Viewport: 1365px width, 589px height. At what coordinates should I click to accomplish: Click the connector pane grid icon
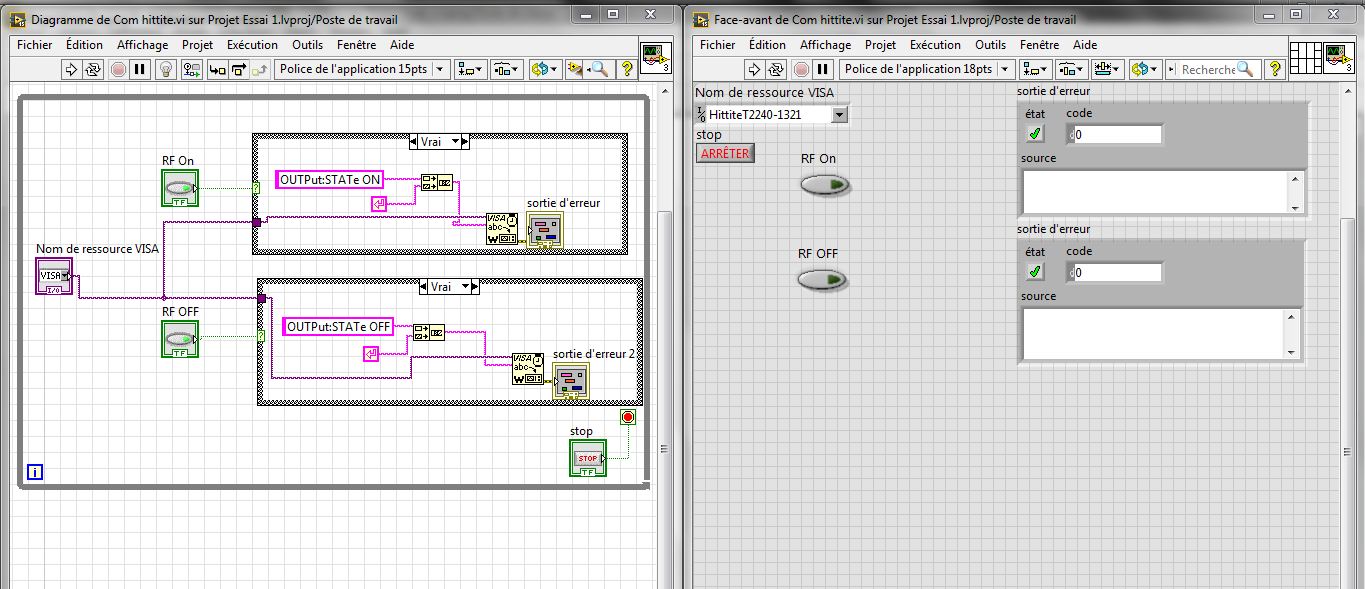click(1305, 58)
